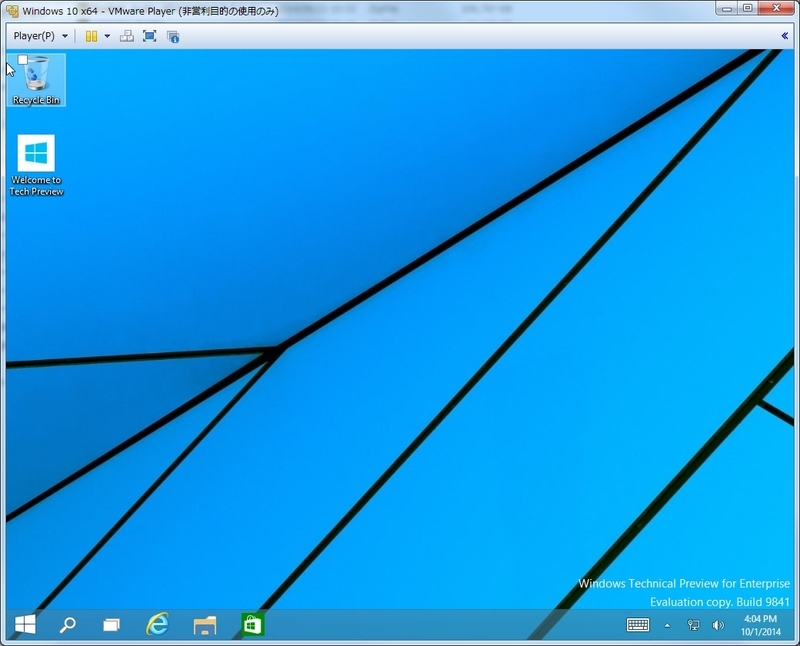This screenshot has height=646, width=800.
Task: Open the Windows Start button
Action: (x=25, y=625)
